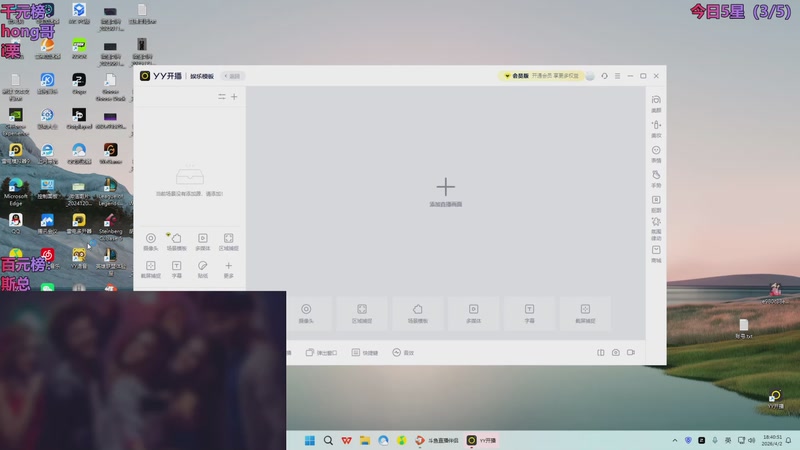Add 字幕 subtitle source in the left source panel
Screen dimensions: 800x450
177,269
